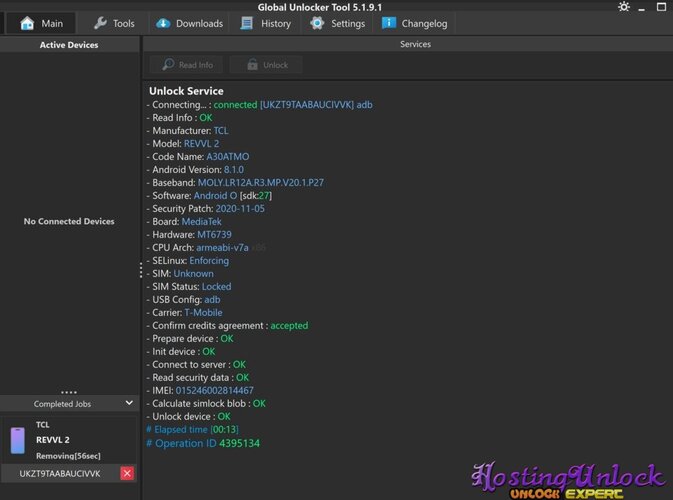Click the Services header
The height and width of the screenshot is (500, 673).
(415, 44)
